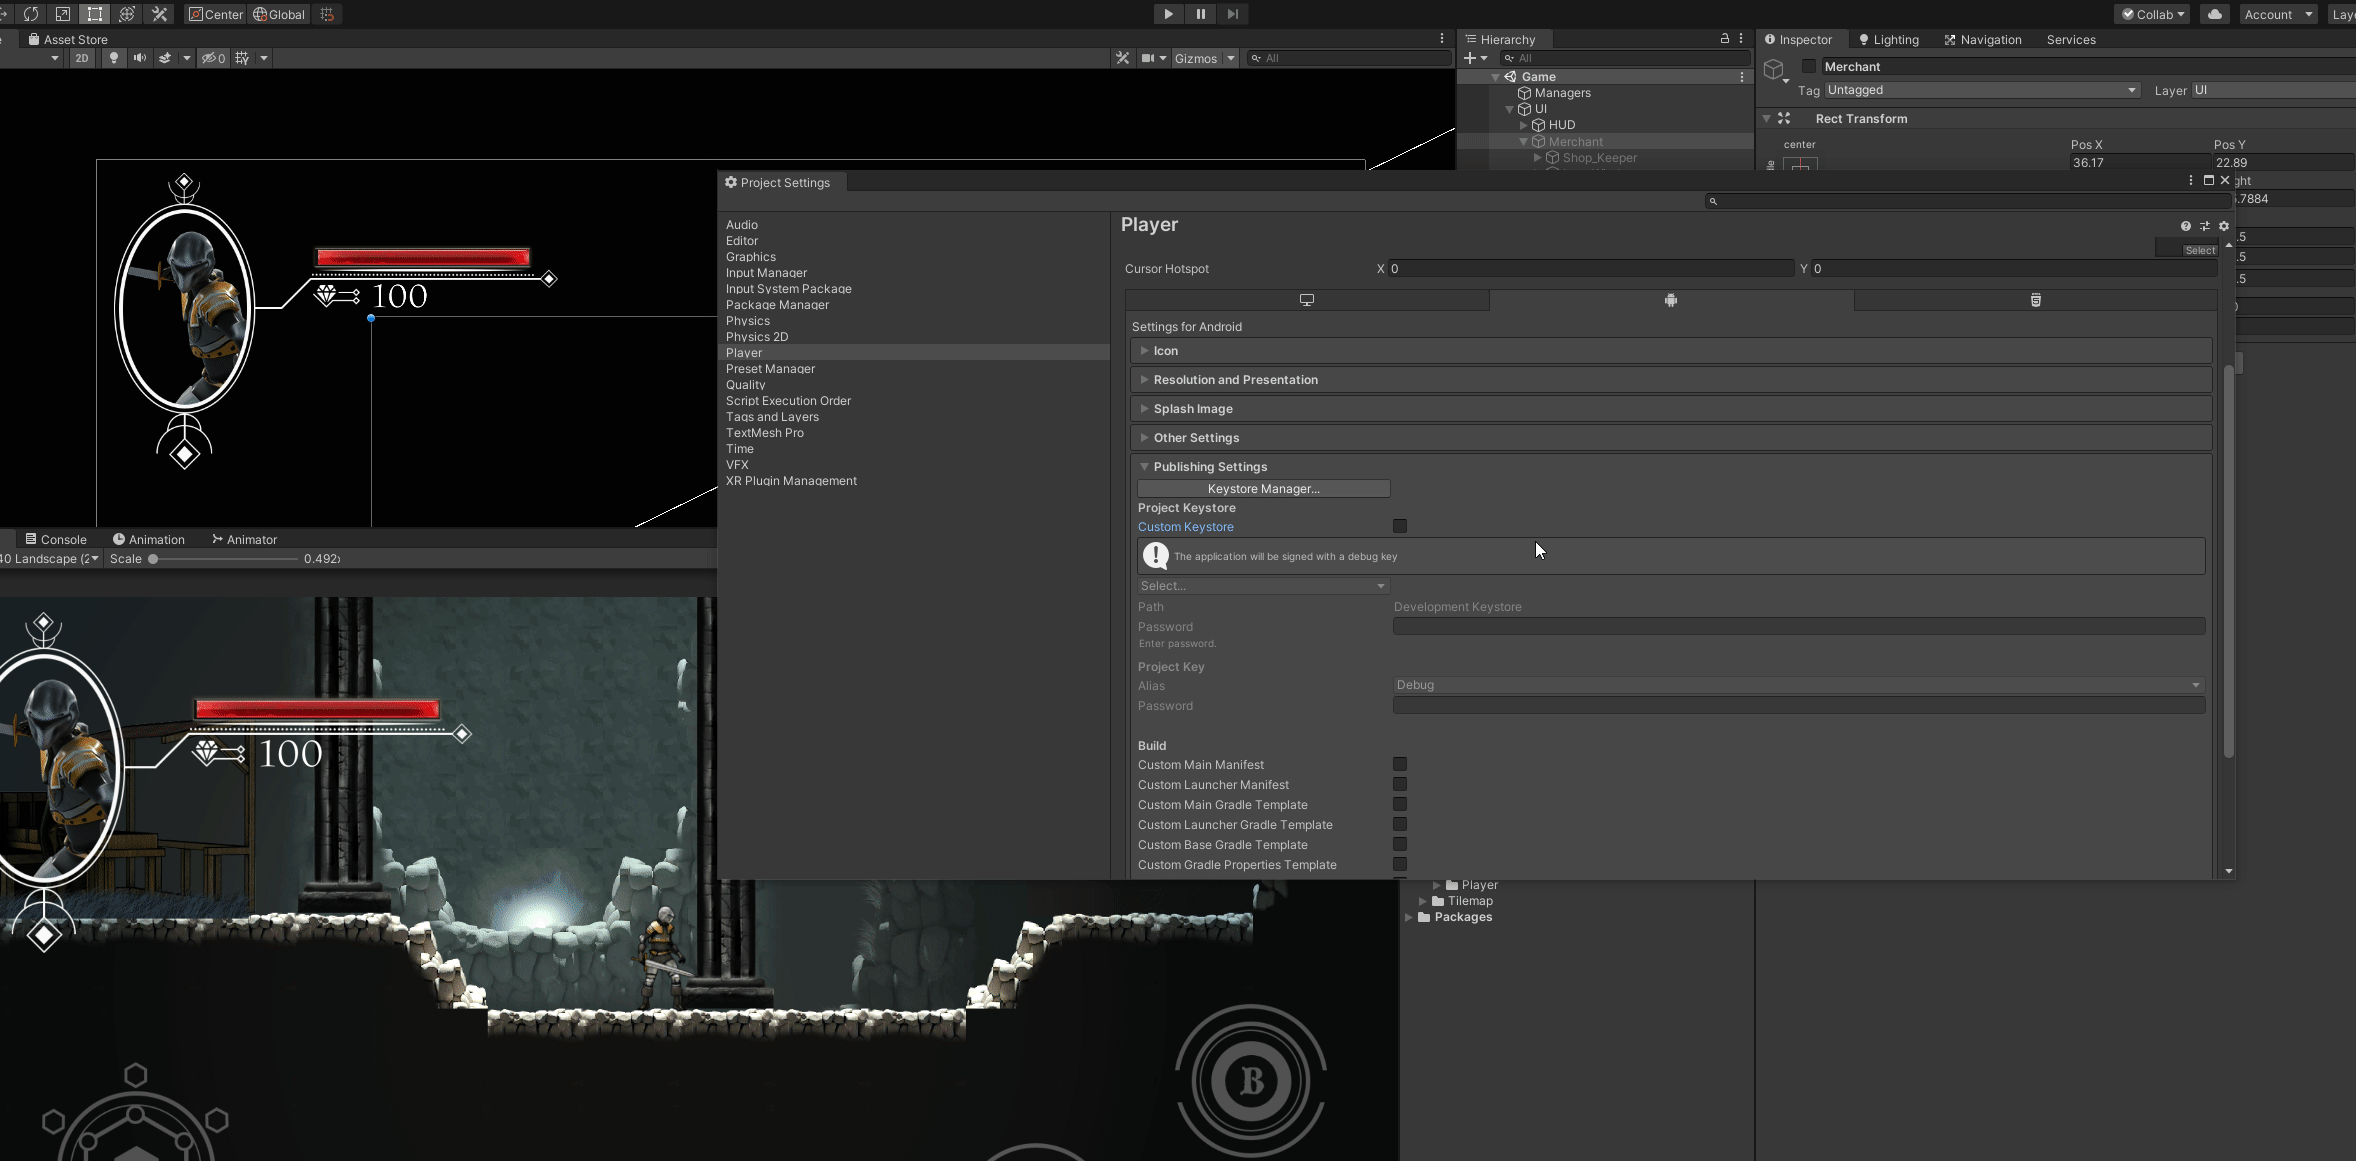Expand the Other Settings section
The image size is (2356, 1161).
(x=1671, y=438)
